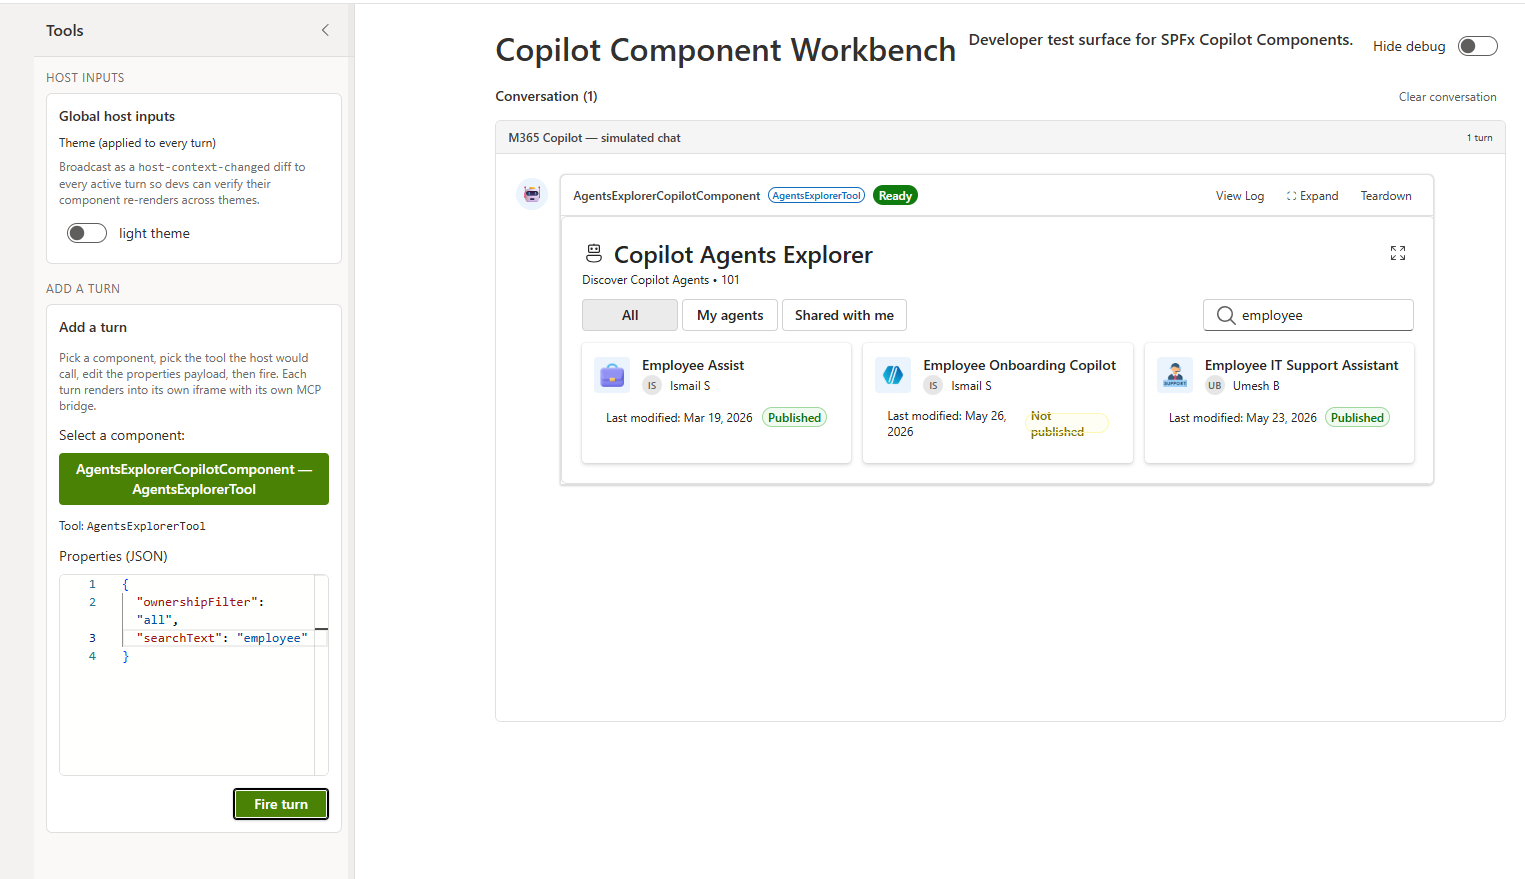Click the Employee Assist title

[x=693, y=365]
